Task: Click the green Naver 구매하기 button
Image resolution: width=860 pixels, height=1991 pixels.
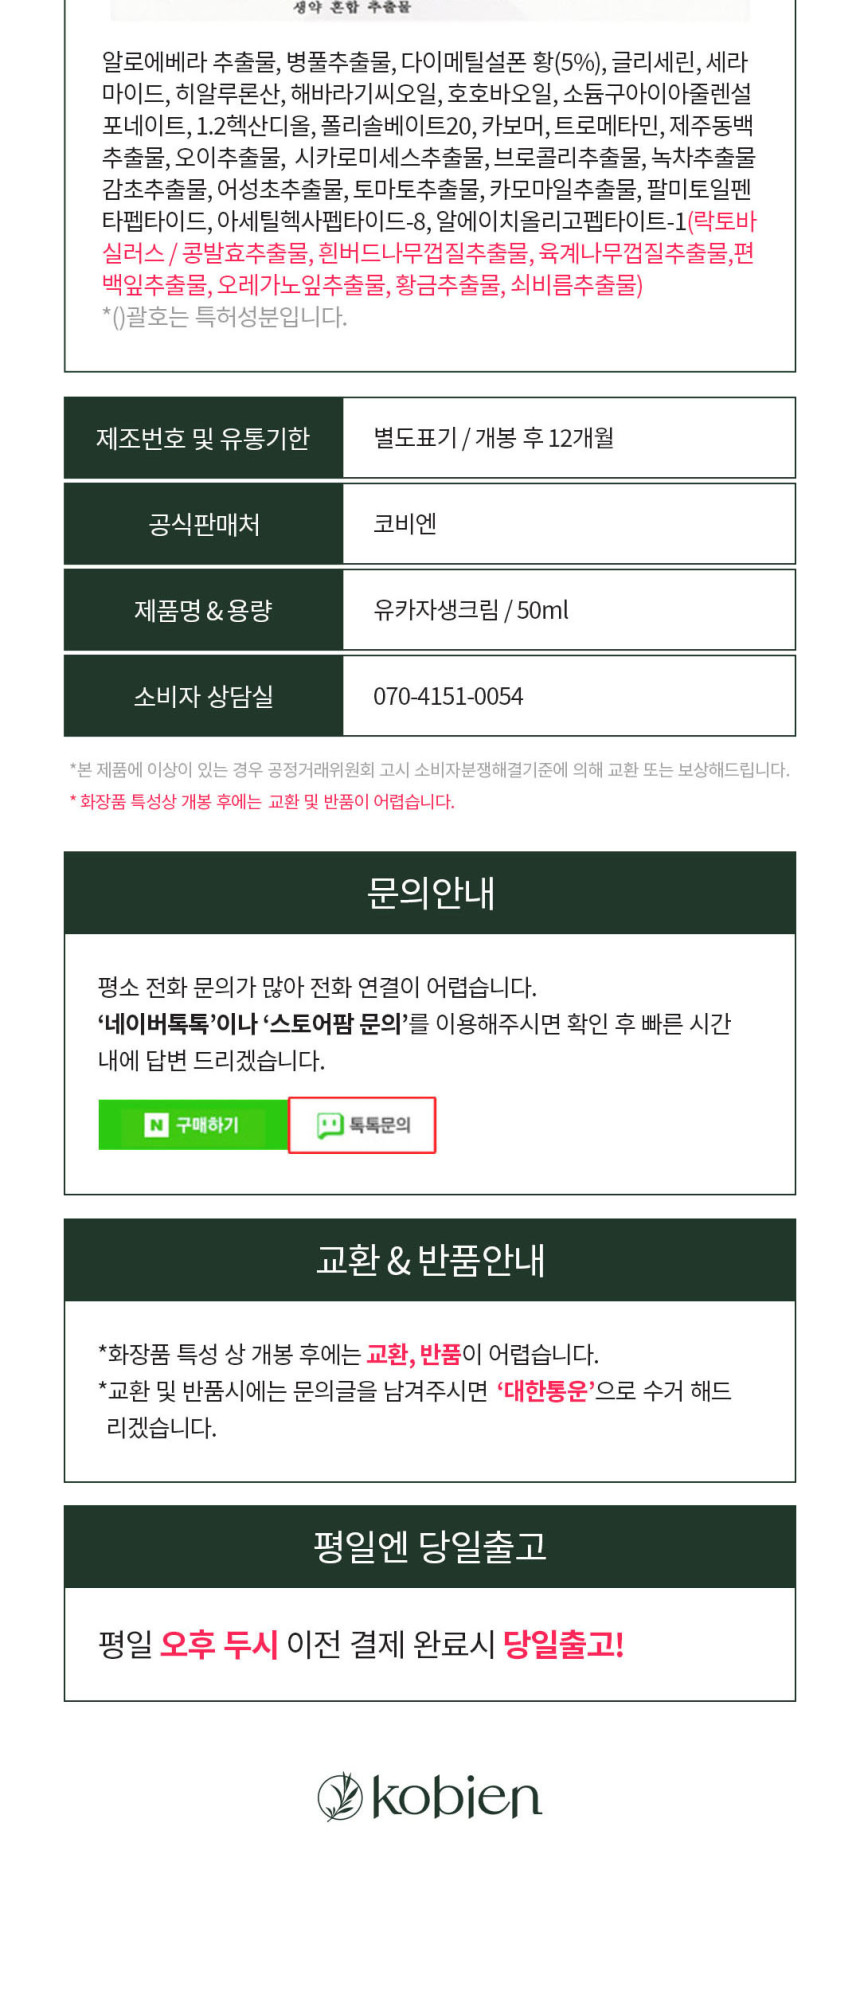Action: coord(193,1125)
